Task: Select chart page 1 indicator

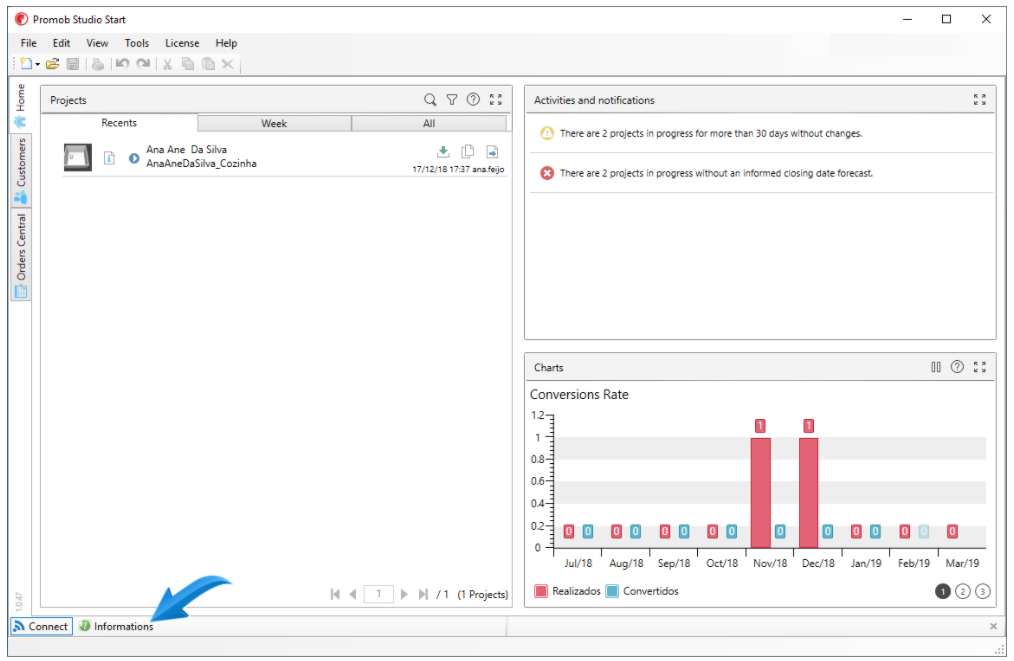Action: pyautogui.click(x=943, y=591)
